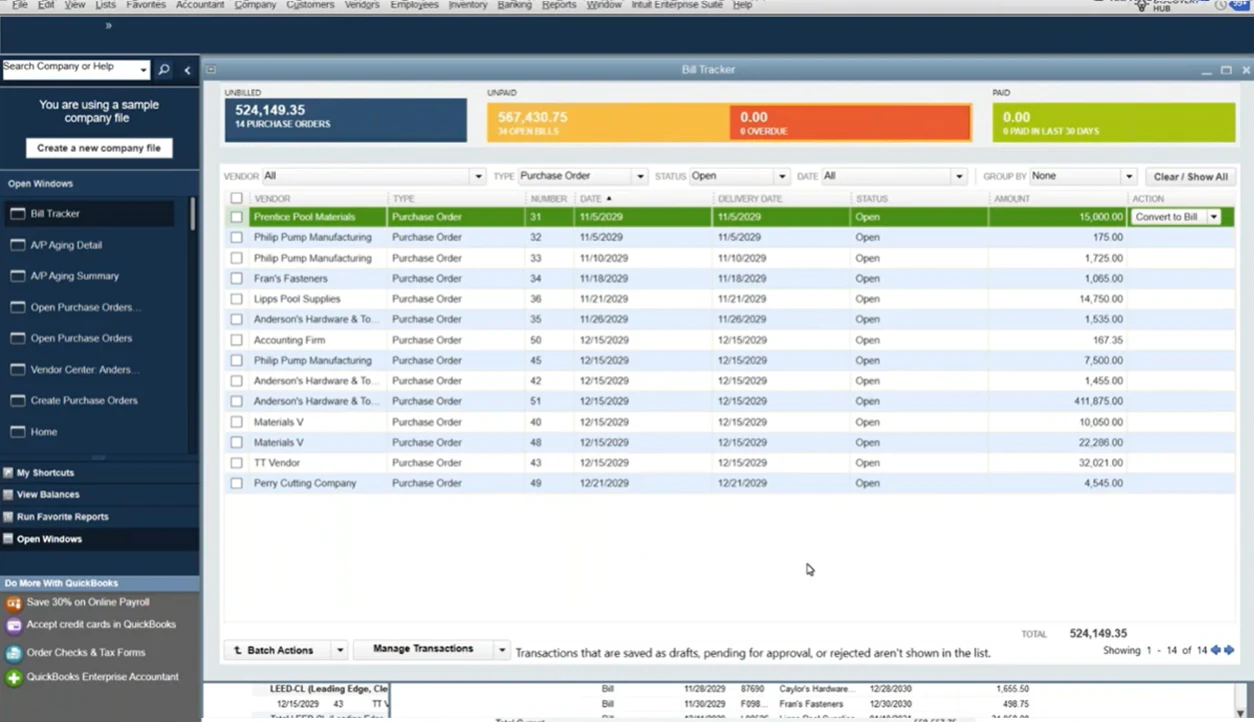Open the Group By dropdown

[1128, 177]
